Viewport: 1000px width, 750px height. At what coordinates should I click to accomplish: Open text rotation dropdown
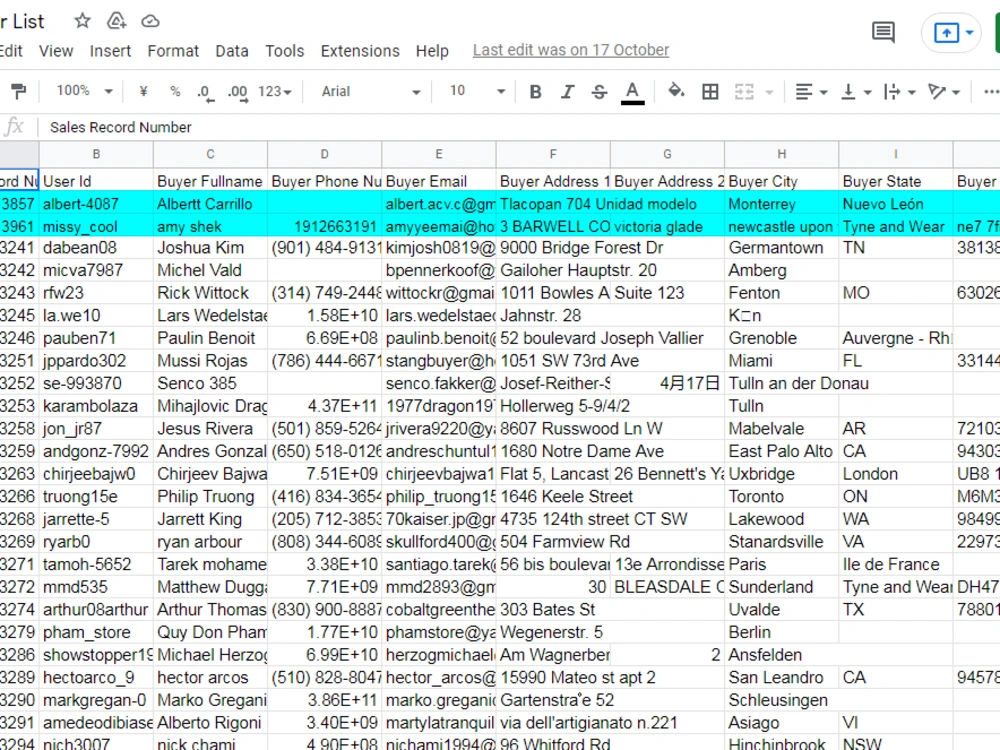945,92
